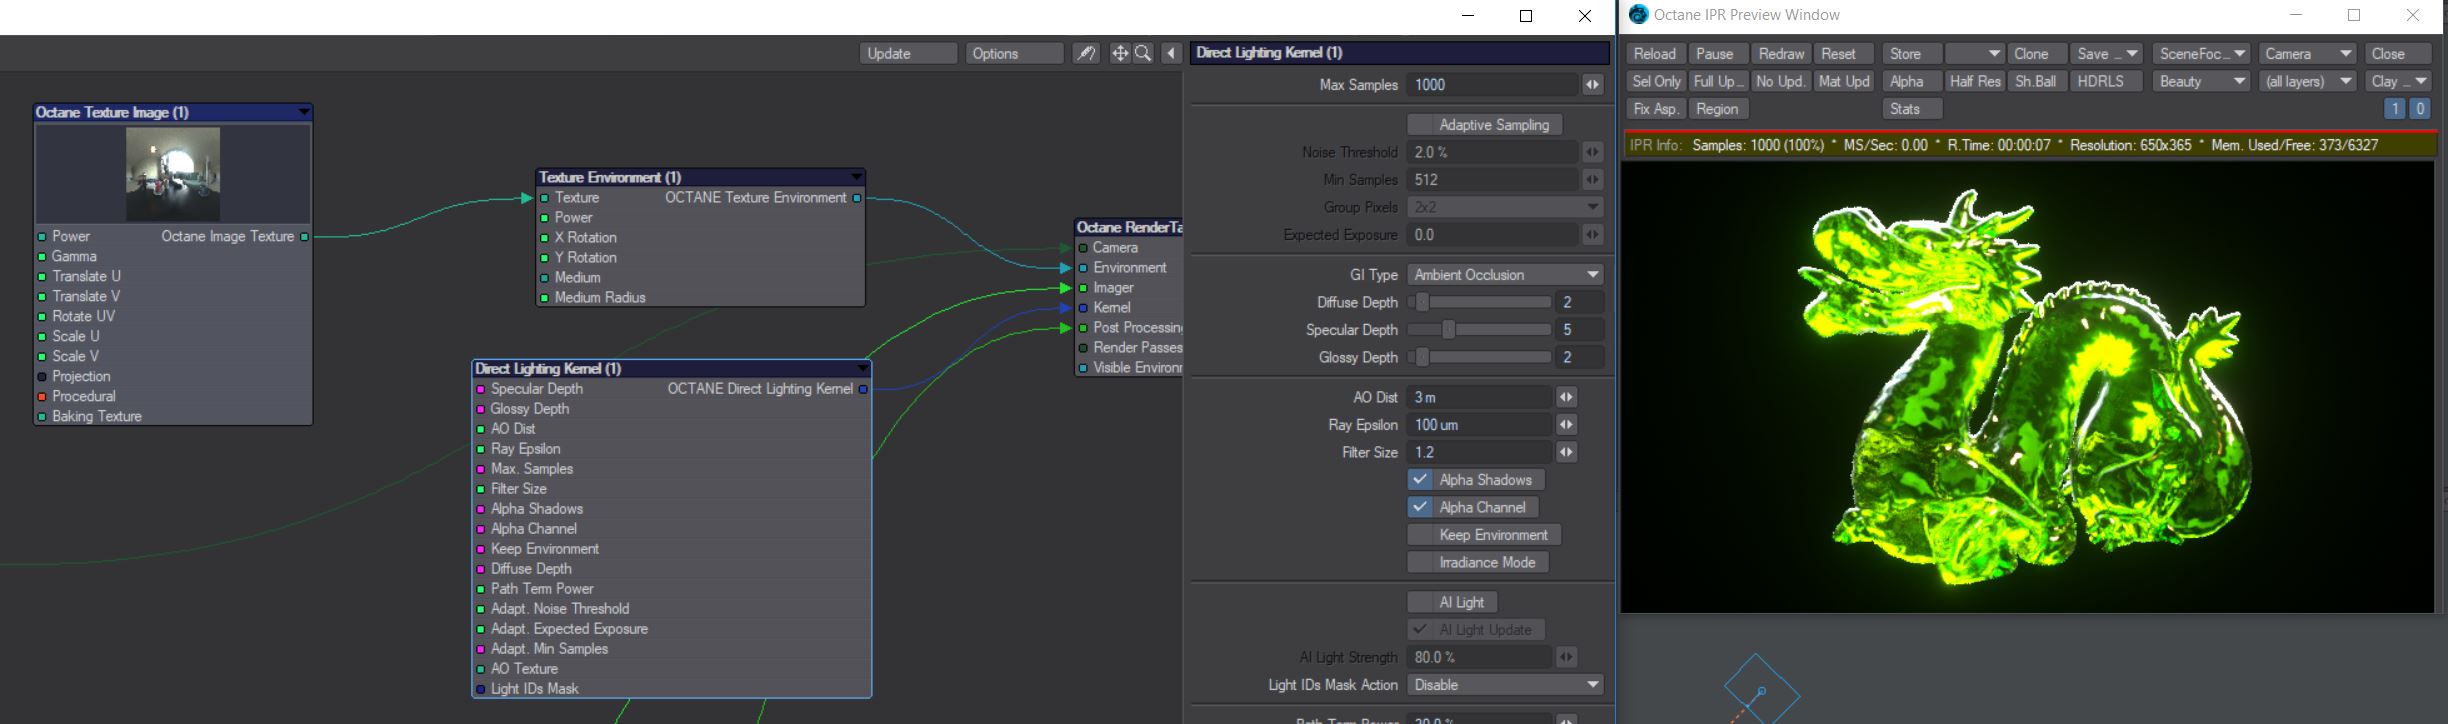
Task: Toggle Alpha display in the IPR window
Action: pyautogui.click(x=1912, y=81)
